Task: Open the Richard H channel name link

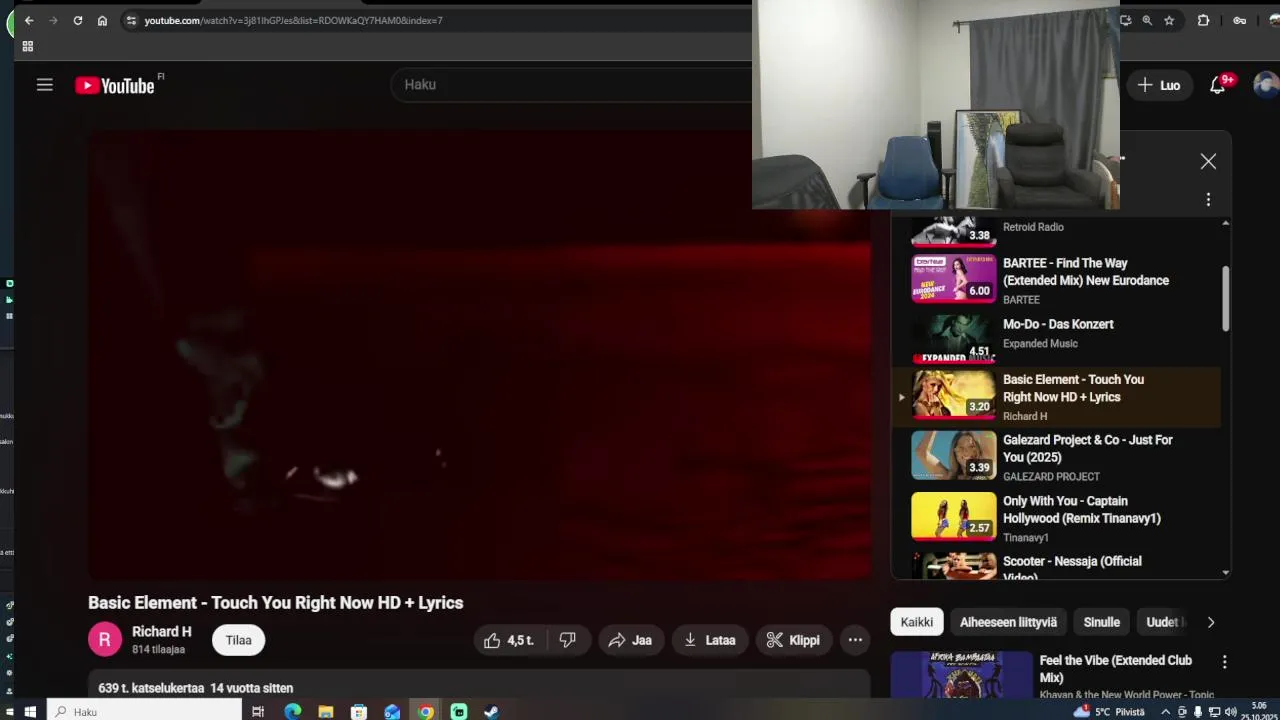Action: click(x=161, y=632)
